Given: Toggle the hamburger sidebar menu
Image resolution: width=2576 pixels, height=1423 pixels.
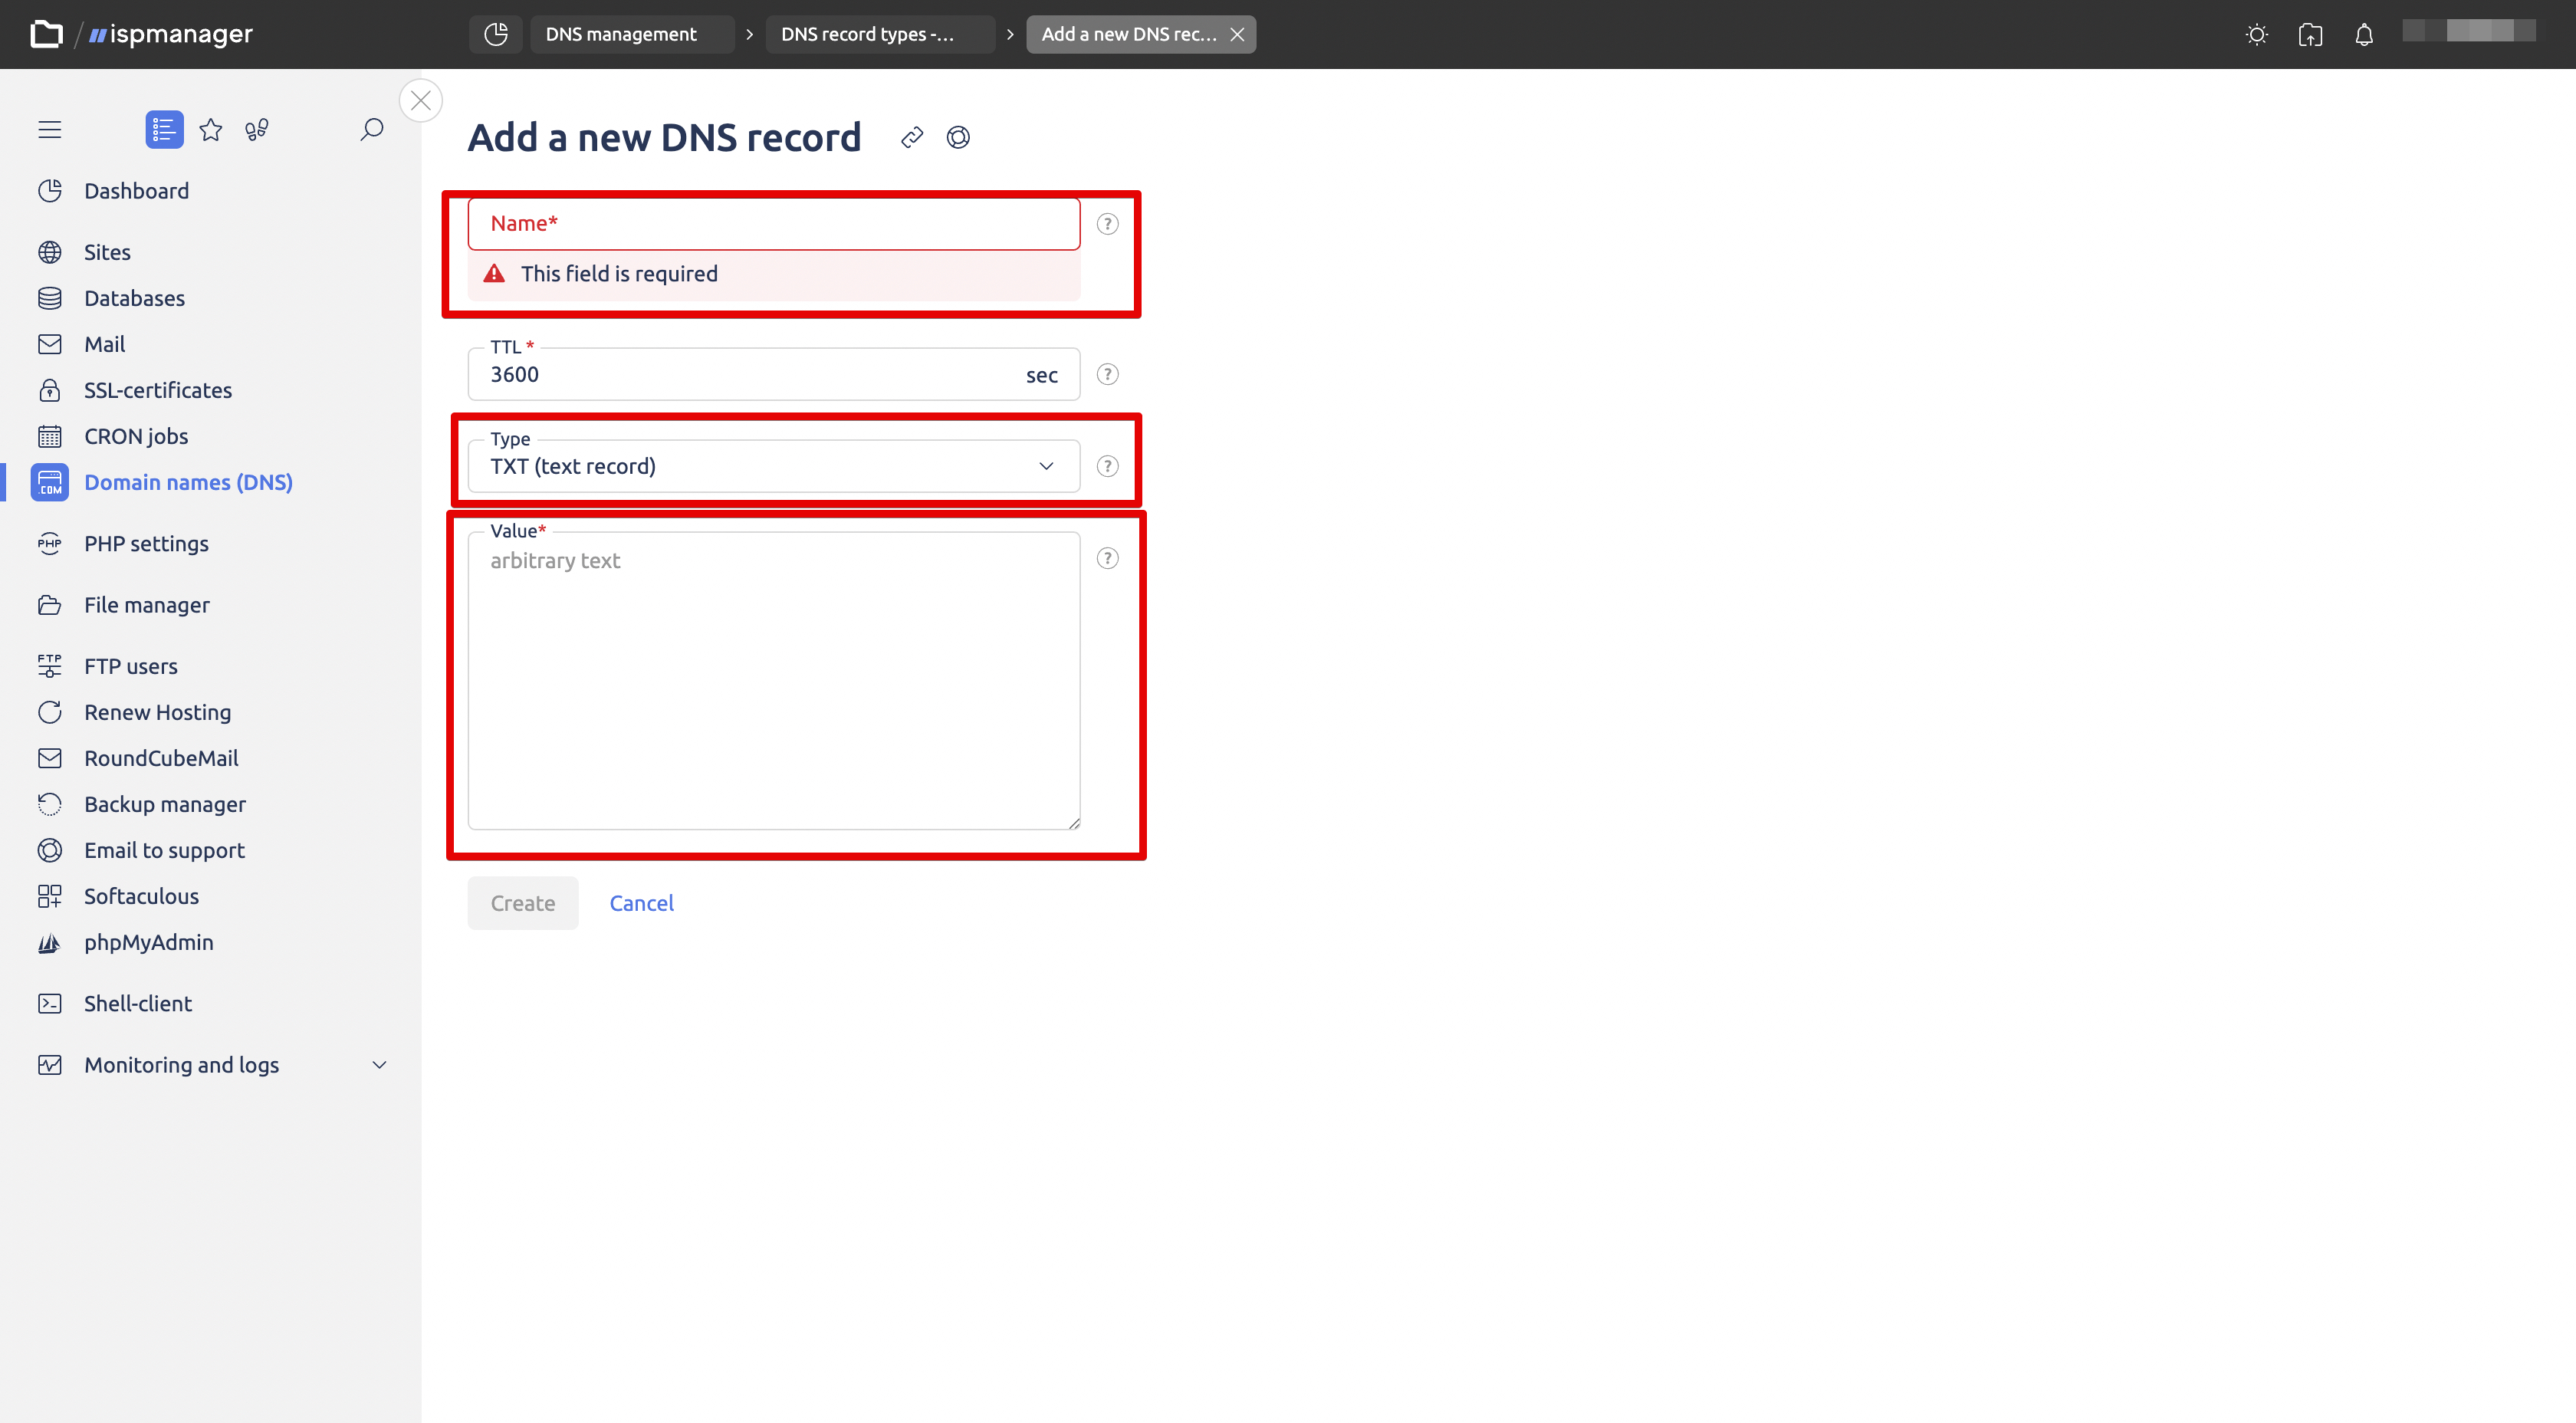Looking at the screenshot, I should (x=50, y=129).
